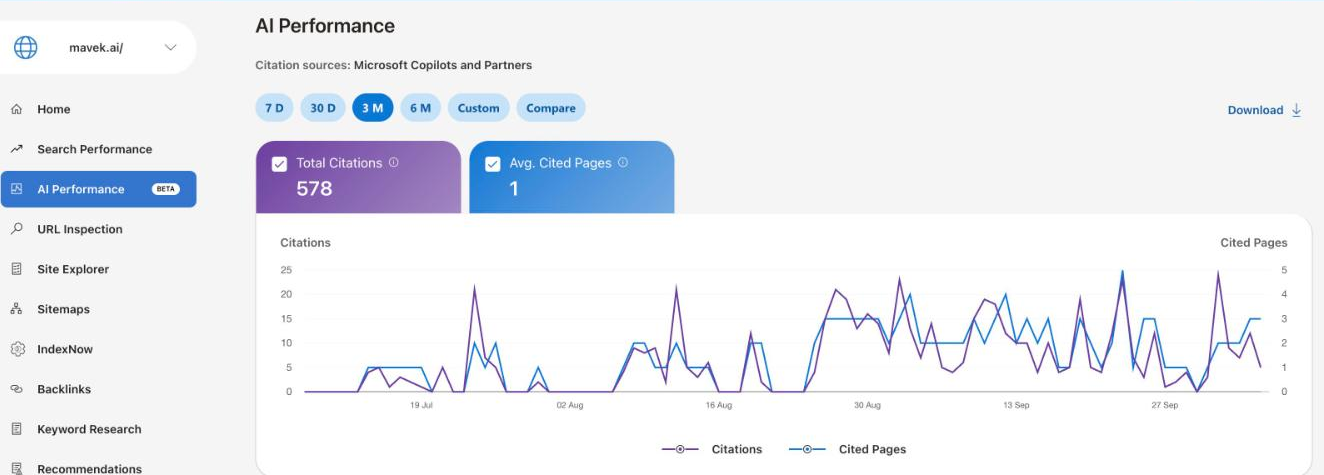Click the AI Performance sidebar icon
Image resolution: width=1324 pixels, height=475 pixels.
pos(16,189)
